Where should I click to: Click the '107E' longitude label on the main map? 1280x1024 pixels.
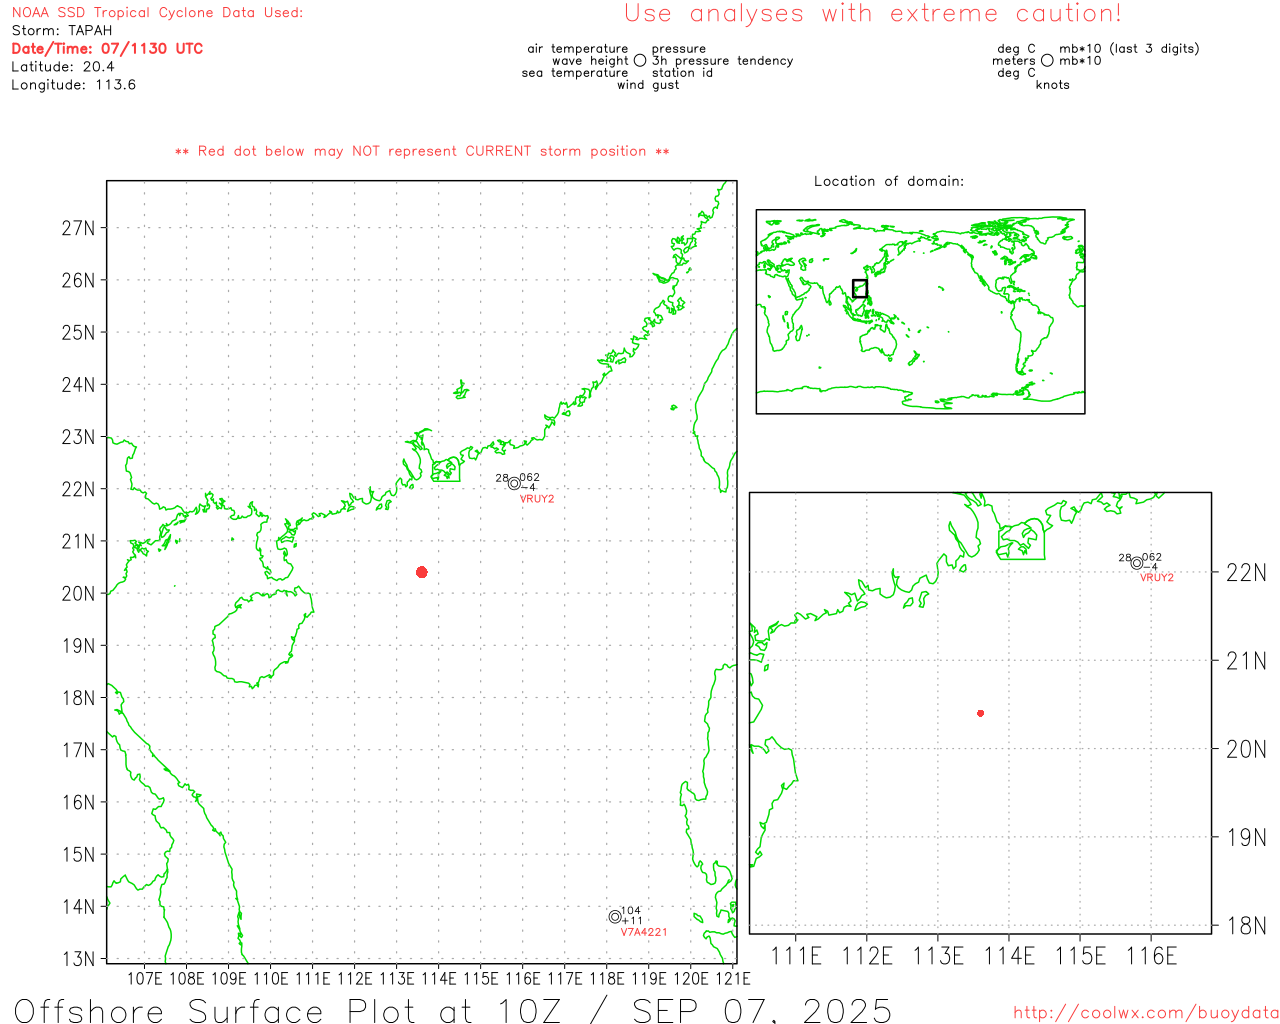click(x=145, y=979)
